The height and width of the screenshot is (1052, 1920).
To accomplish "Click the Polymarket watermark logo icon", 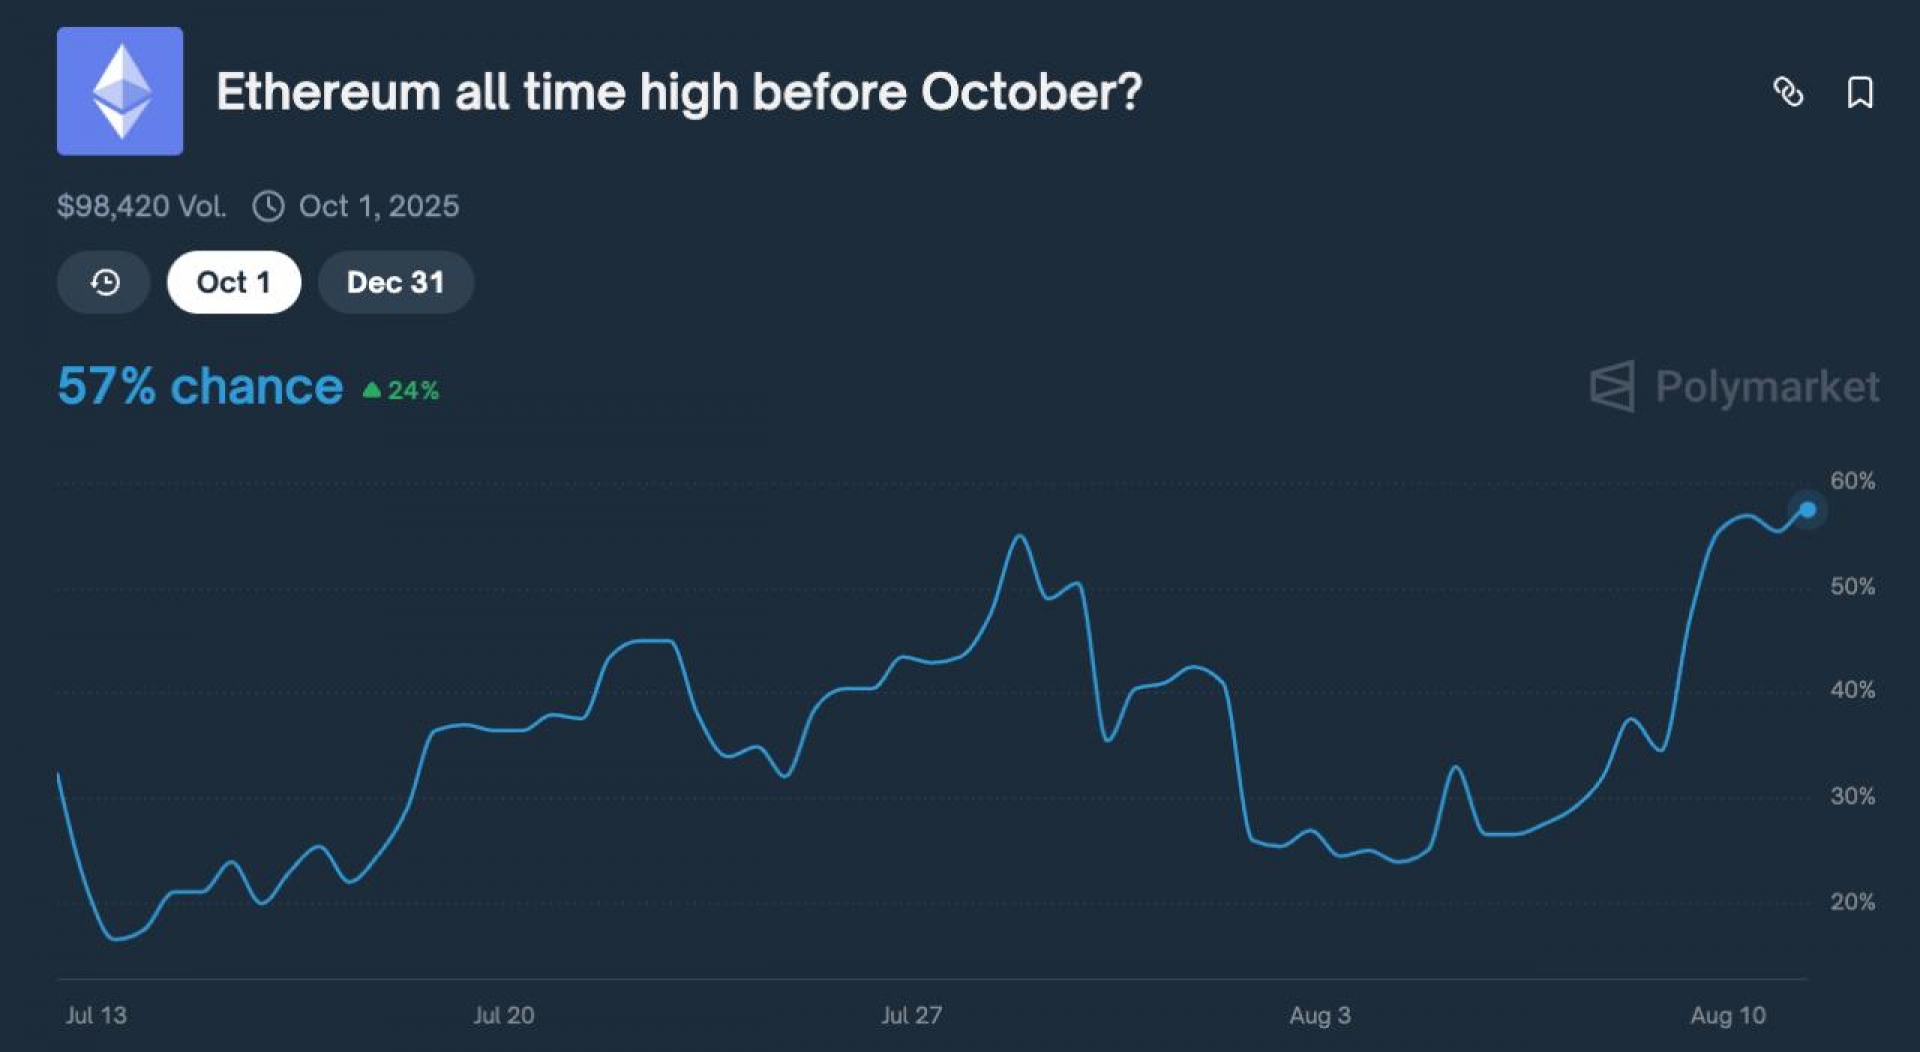I will (x=1612, y=386).
